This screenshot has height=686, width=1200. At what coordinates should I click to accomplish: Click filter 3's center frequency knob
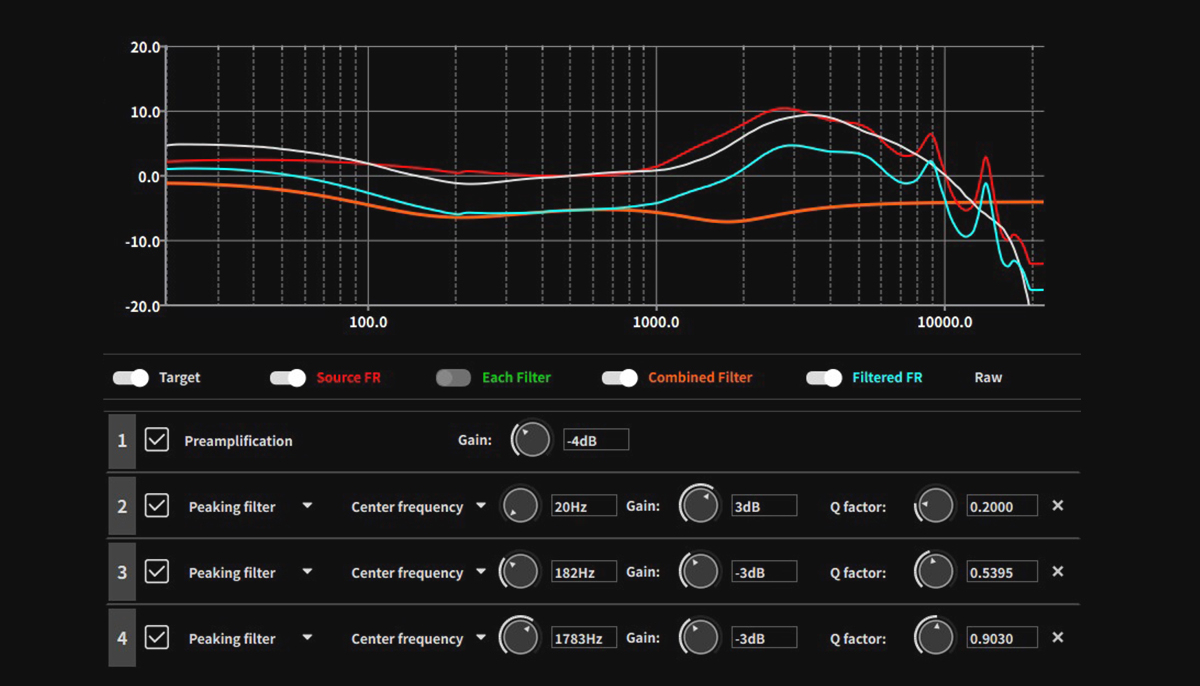[x=520, y=571]
